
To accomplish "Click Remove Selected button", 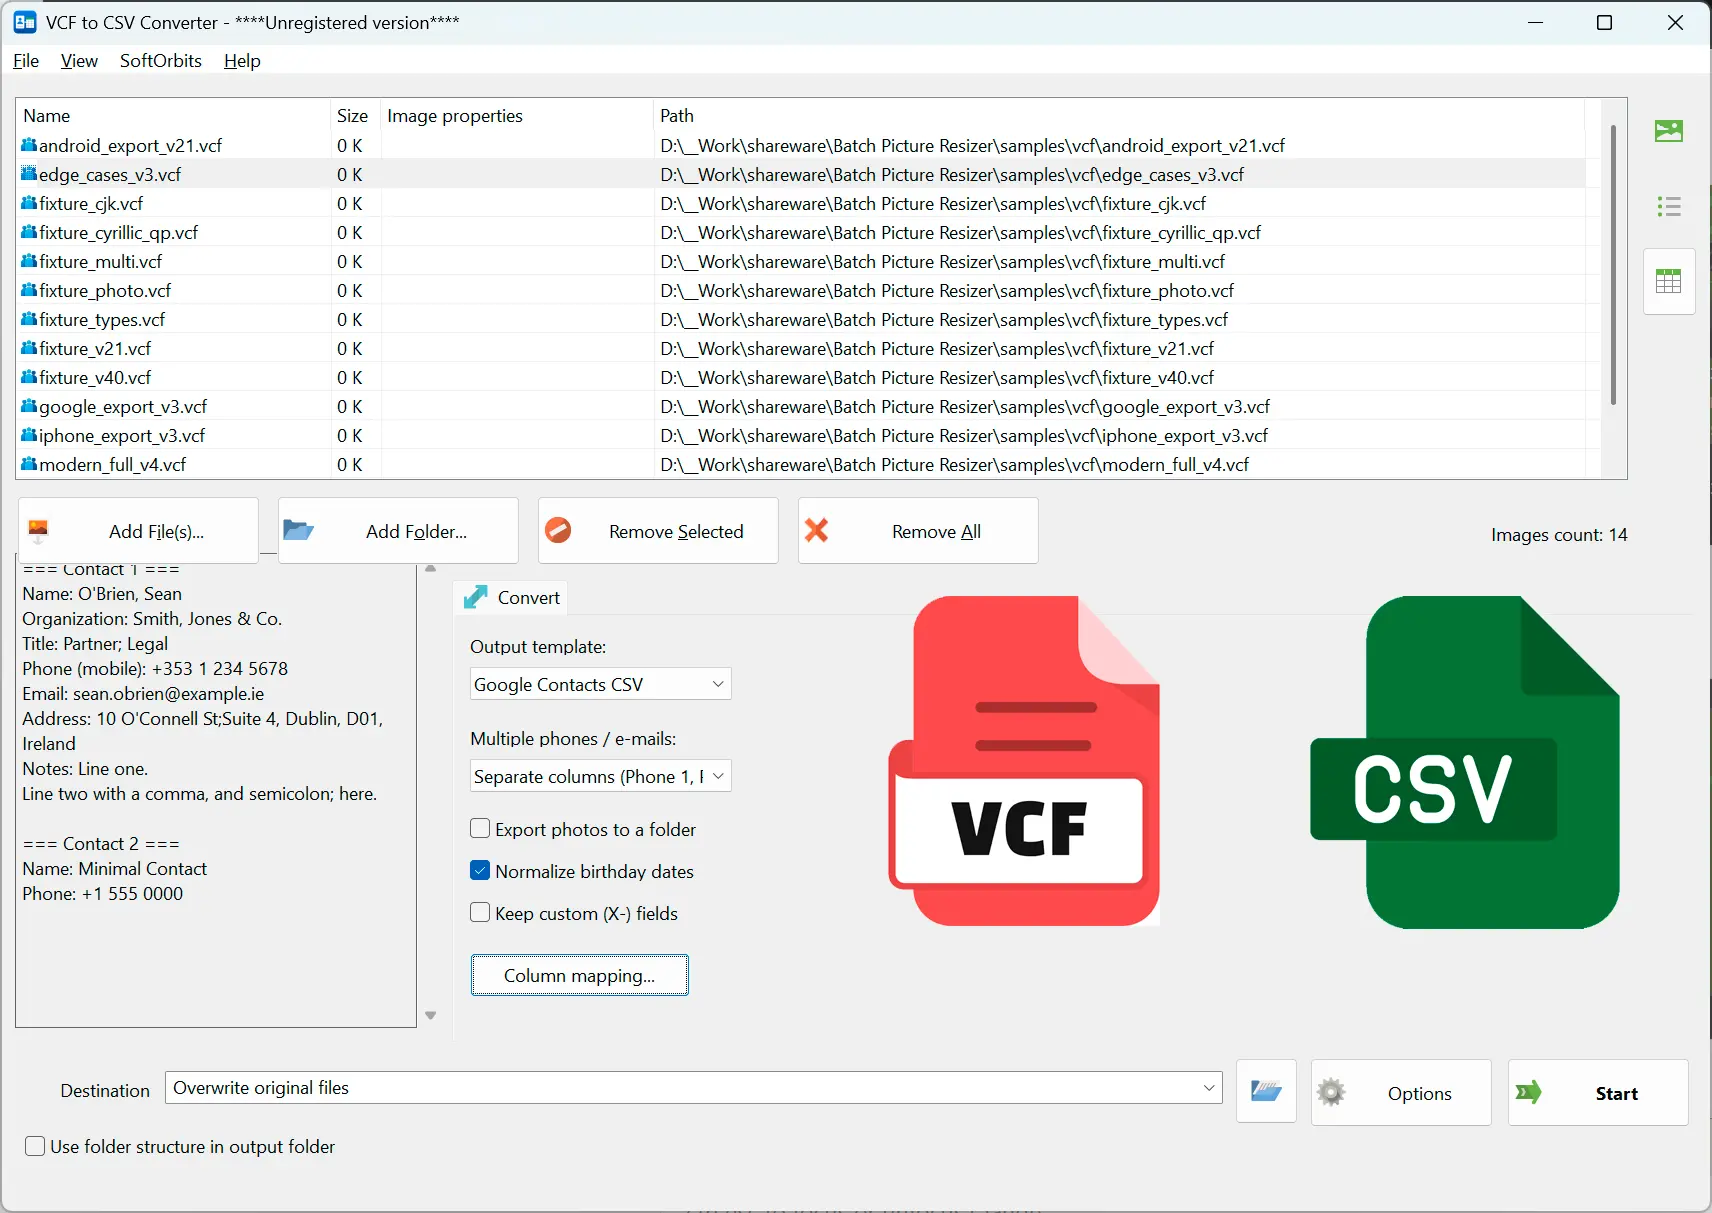I will pyautogui.click(x=658, y=531).
